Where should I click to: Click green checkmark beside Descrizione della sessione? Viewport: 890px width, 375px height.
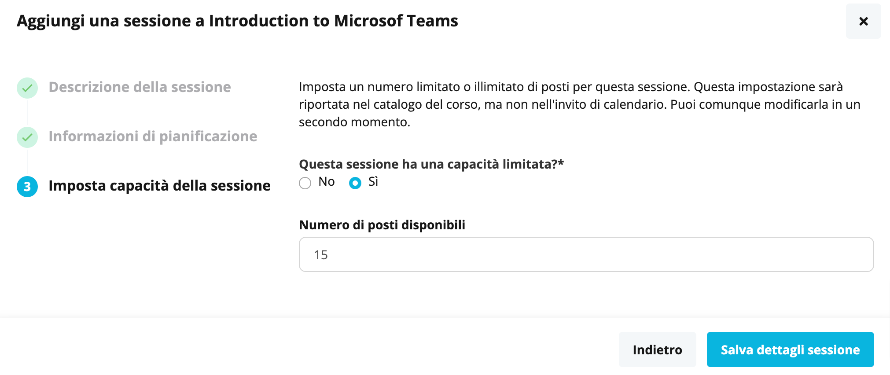(x=27, y=88)
